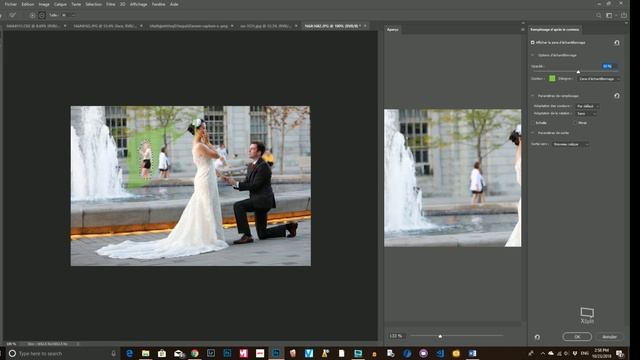The width and height of the screenshot is (640, 360).
Task: Toggle Afficher la zone d'échantillonnage checkbox
Action: [533, 42]
